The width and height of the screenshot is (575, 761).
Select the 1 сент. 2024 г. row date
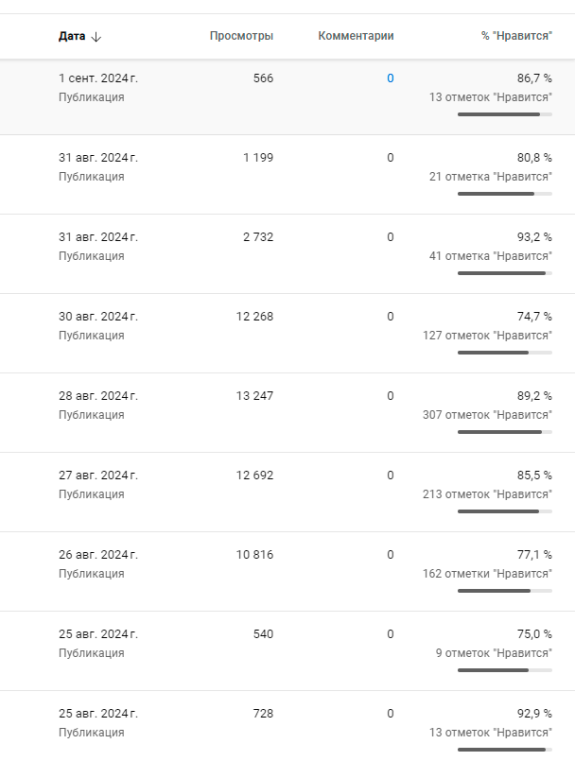98,78
